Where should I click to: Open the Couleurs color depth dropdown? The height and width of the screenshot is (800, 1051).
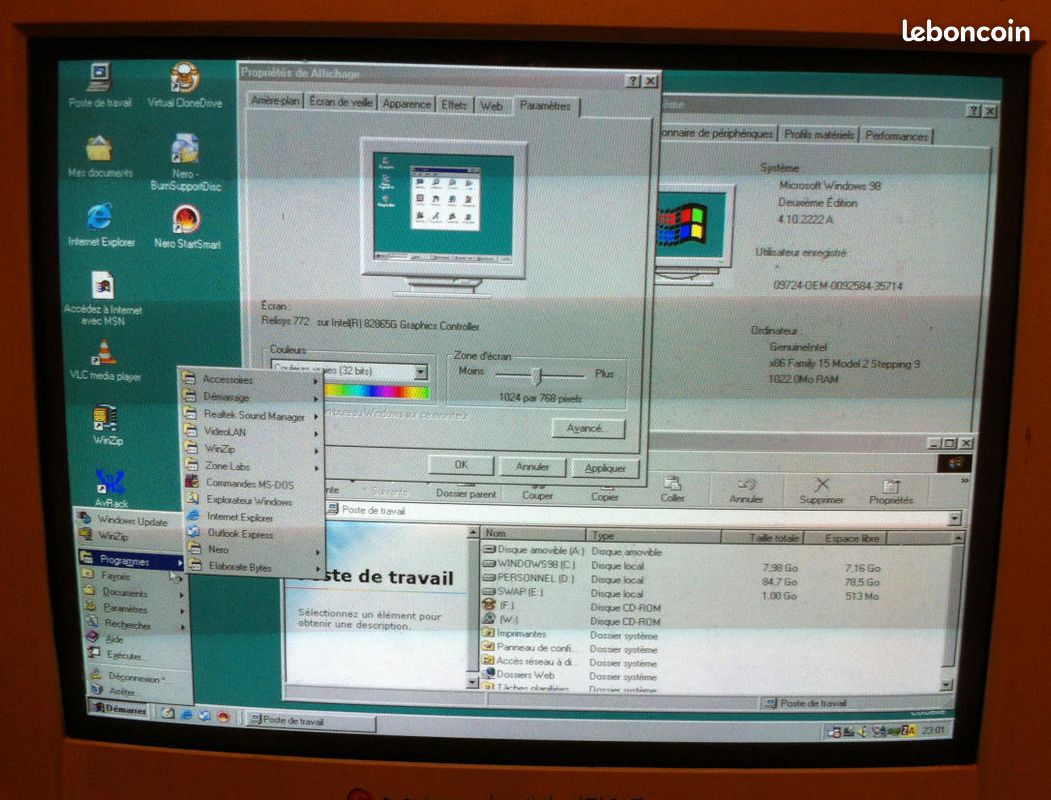(420, 371)
